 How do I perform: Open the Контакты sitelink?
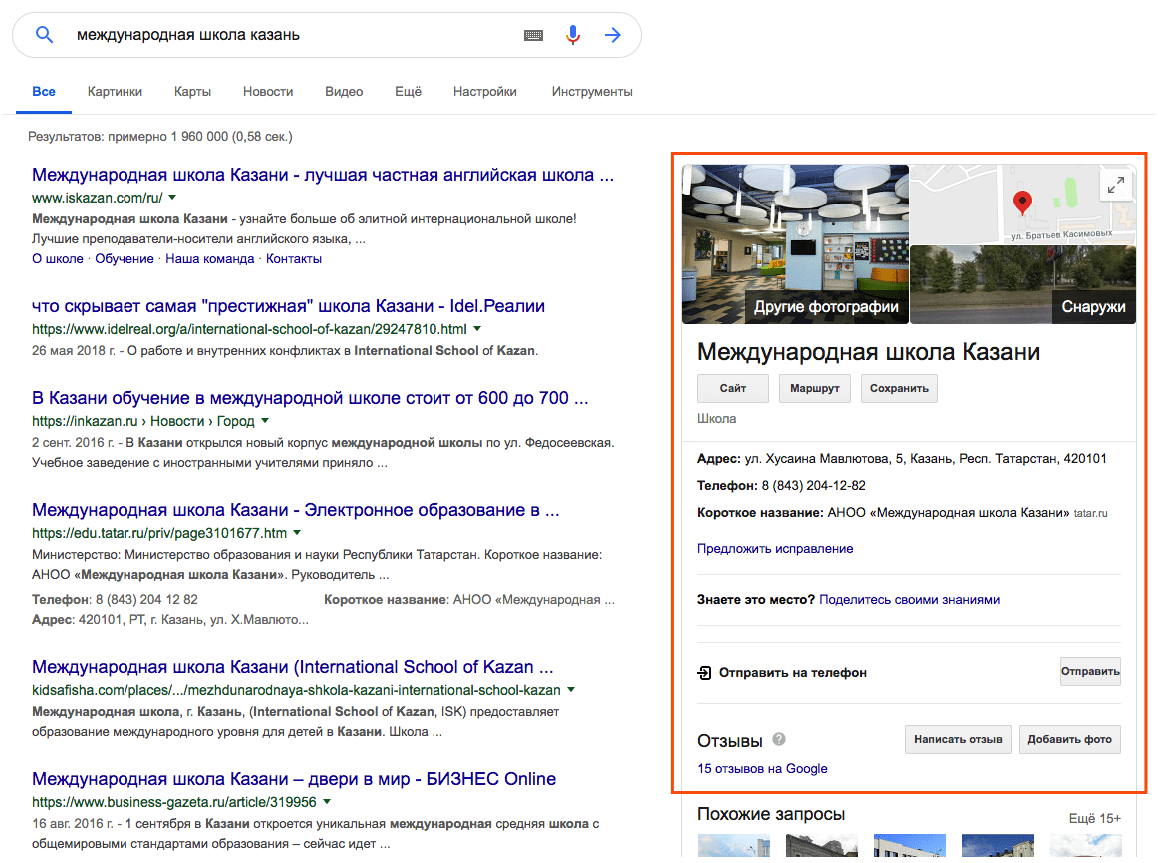[294, 258]
